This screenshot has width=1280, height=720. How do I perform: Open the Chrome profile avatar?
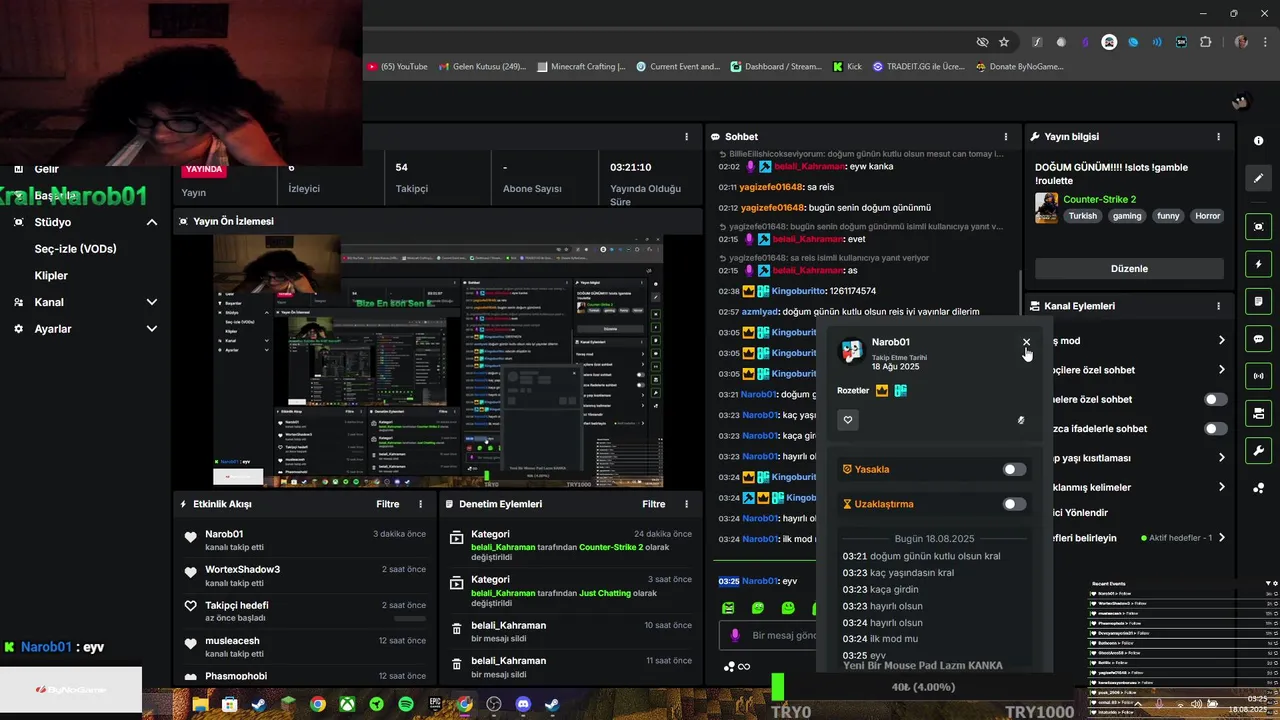coord(1241,42)
